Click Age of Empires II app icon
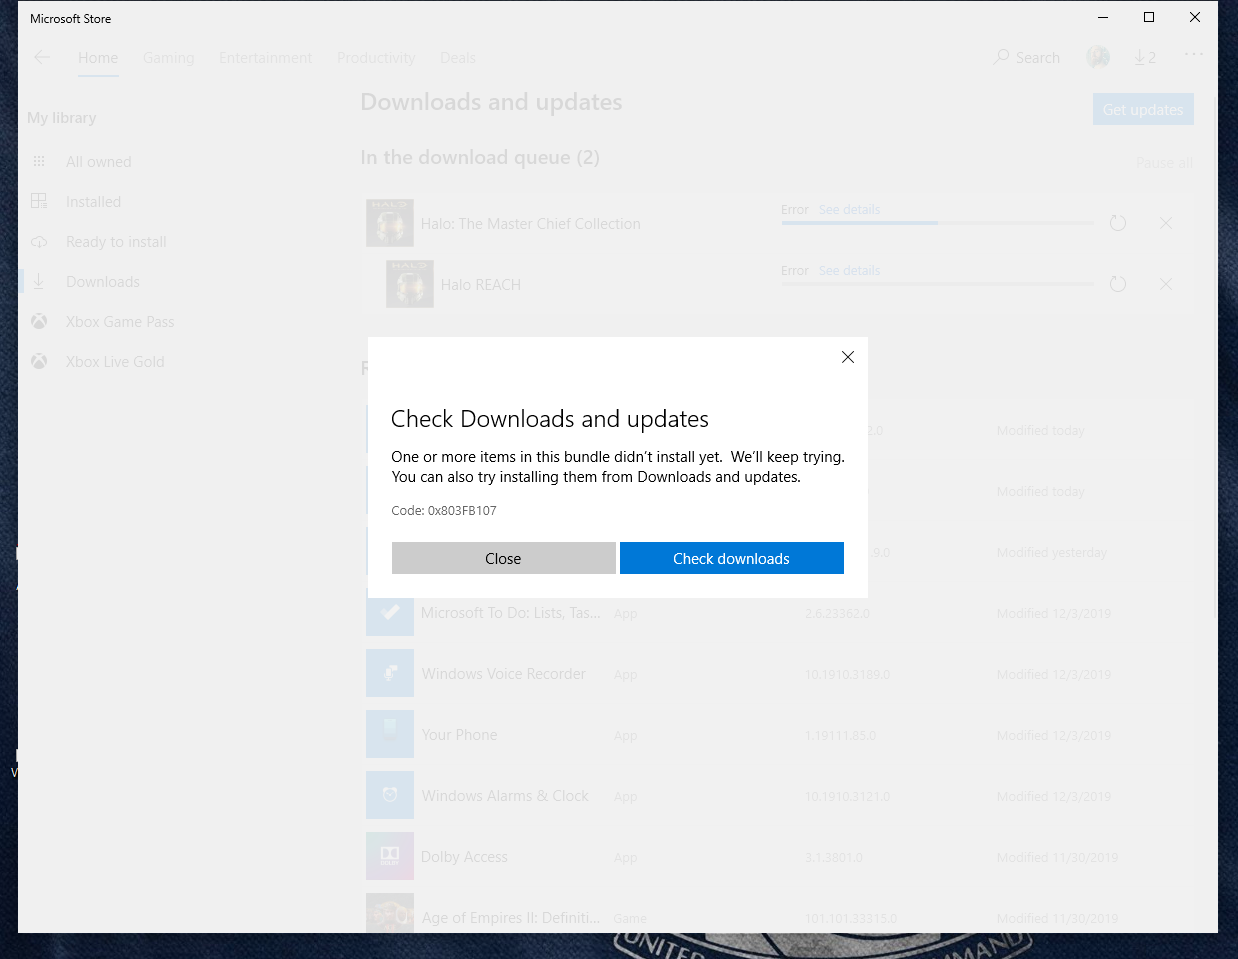Image resolution: width=1238 pixels, height=959 pixels. coord(390,913)
